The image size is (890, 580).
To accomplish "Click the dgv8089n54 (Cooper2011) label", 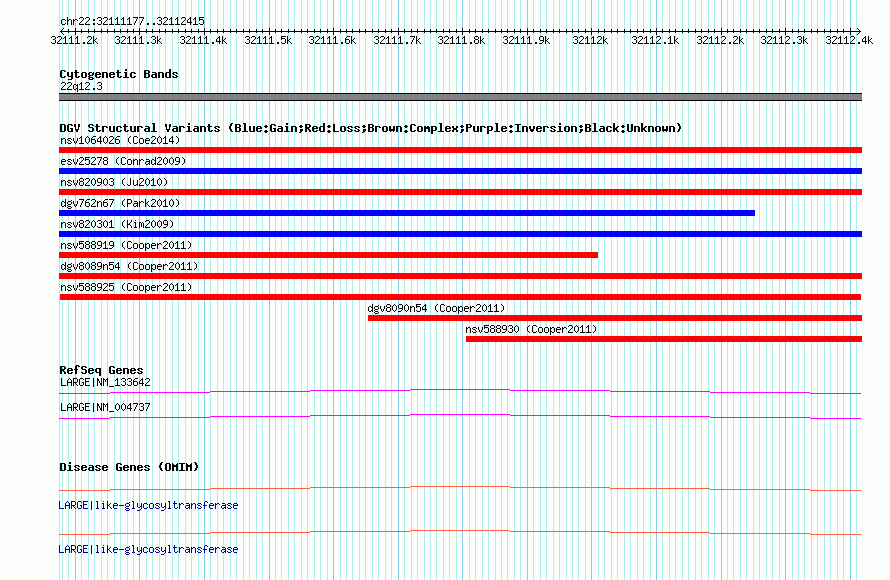I will [129, 266].
